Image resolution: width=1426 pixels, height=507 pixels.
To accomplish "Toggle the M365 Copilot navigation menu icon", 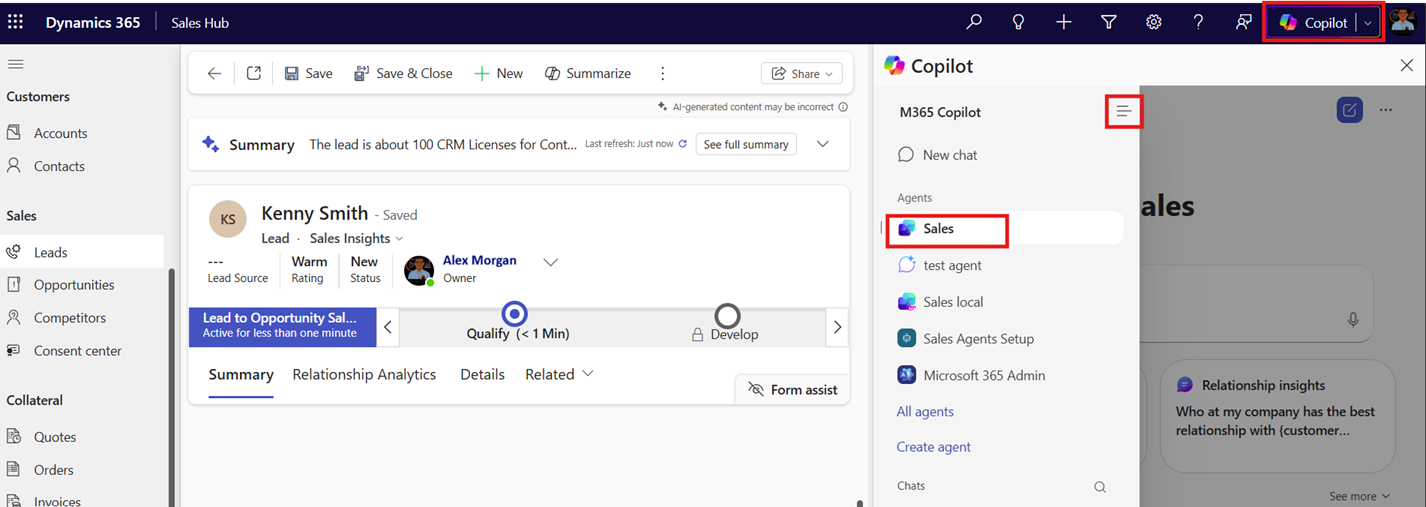I will point(1124,112).
